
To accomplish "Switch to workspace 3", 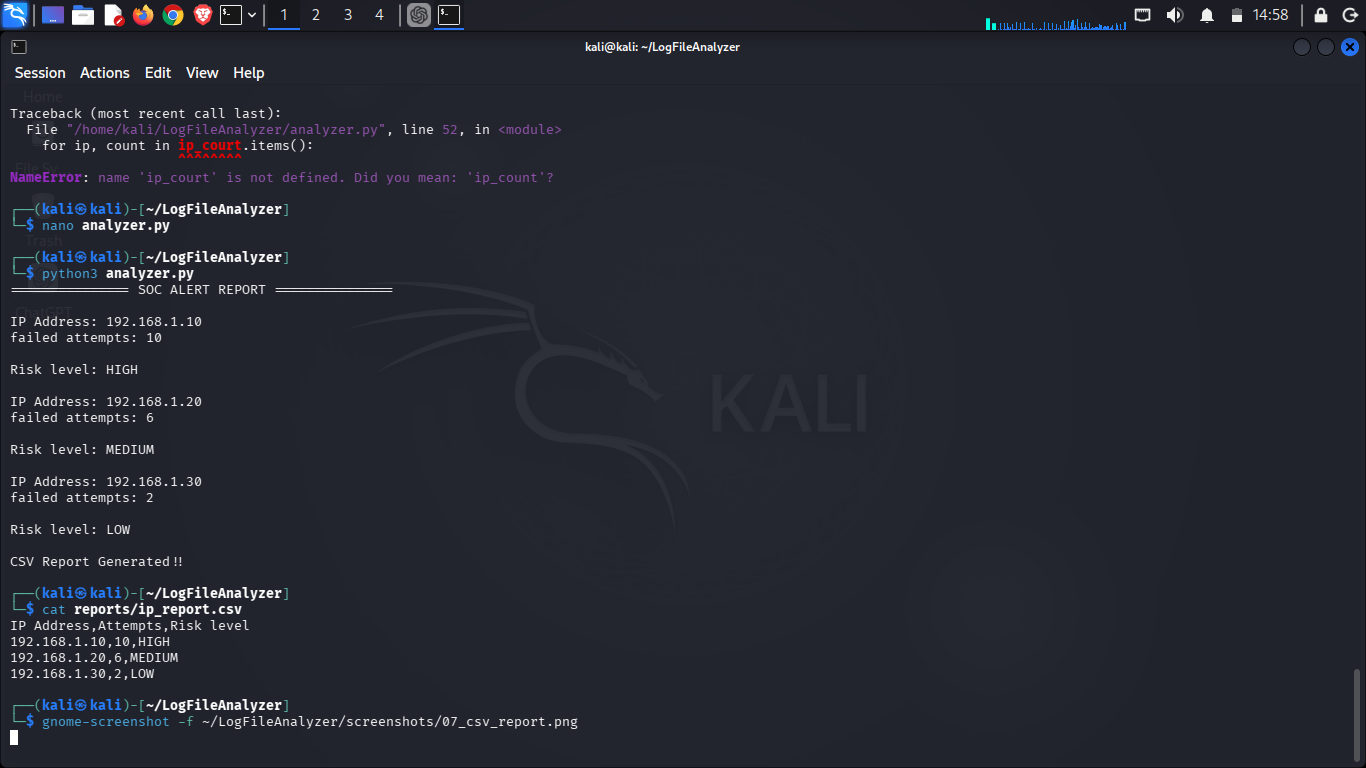I will coord(347,15).
